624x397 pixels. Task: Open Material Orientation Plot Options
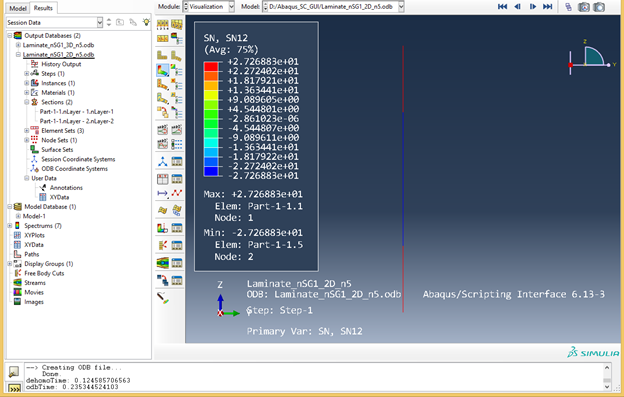[177, 98]
